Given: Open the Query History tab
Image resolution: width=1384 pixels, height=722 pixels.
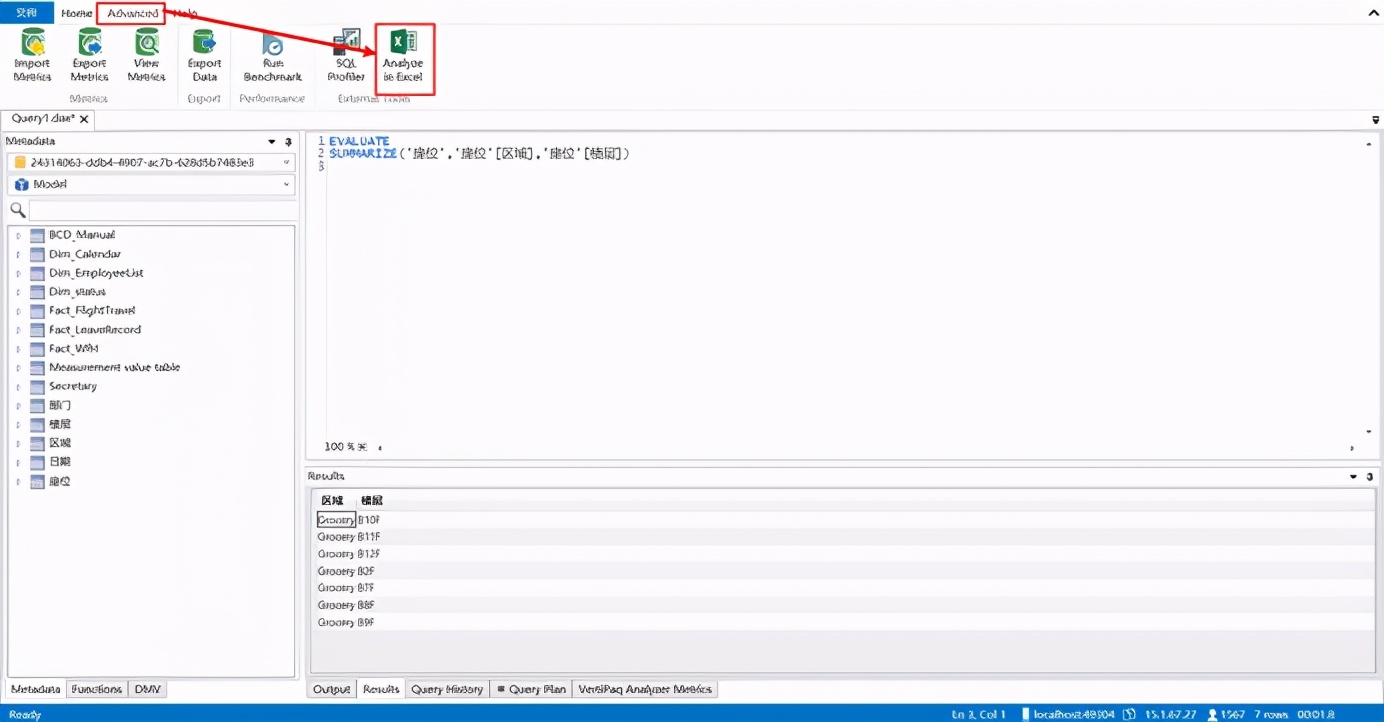Looking at the screenshot, I should 447,689.
